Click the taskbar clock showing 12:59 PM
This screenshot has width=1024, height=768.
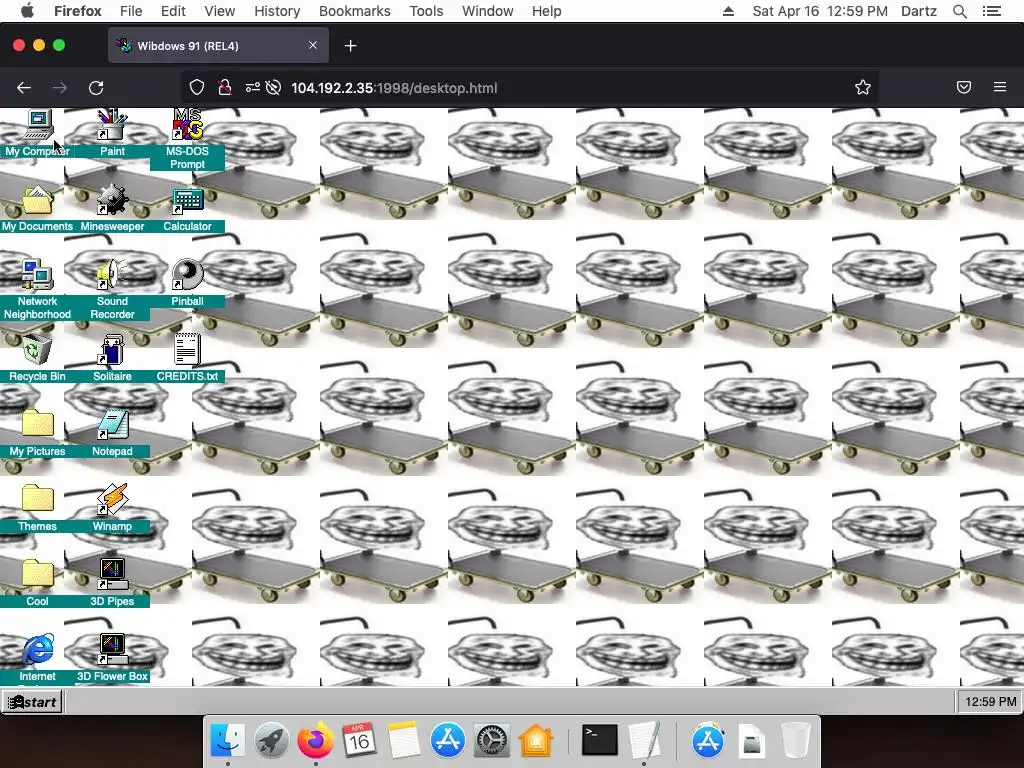point(990,702)
